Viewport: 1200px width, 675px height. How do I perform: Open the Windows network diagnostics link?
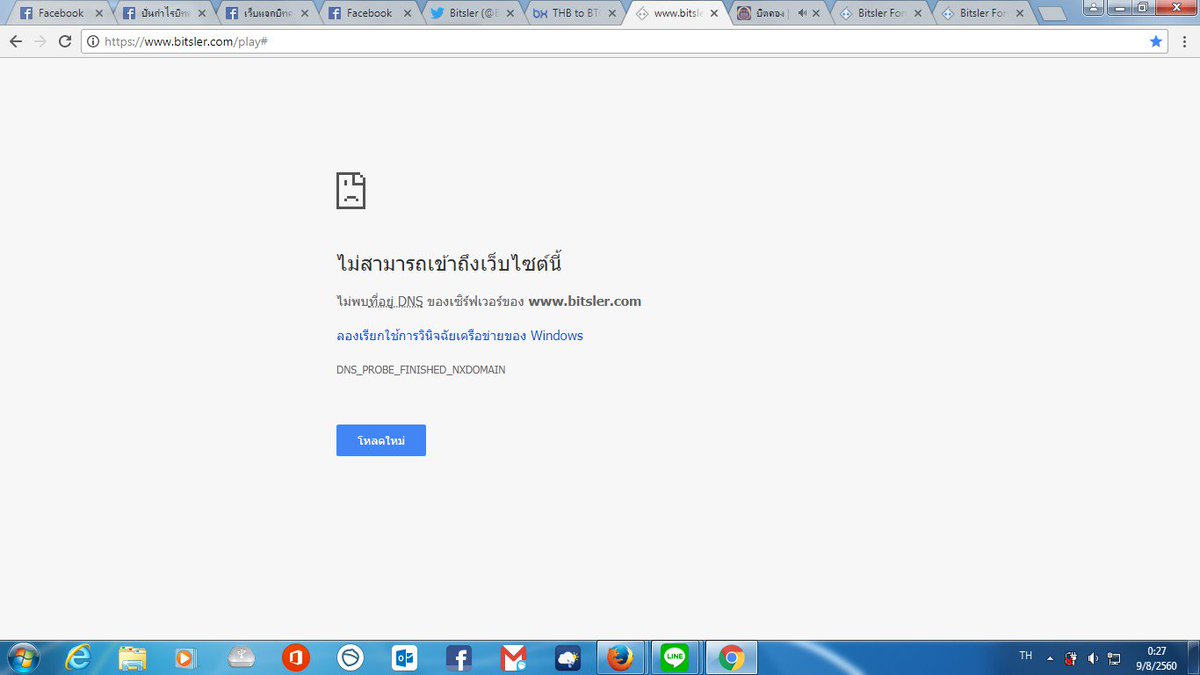click(459, 336)
